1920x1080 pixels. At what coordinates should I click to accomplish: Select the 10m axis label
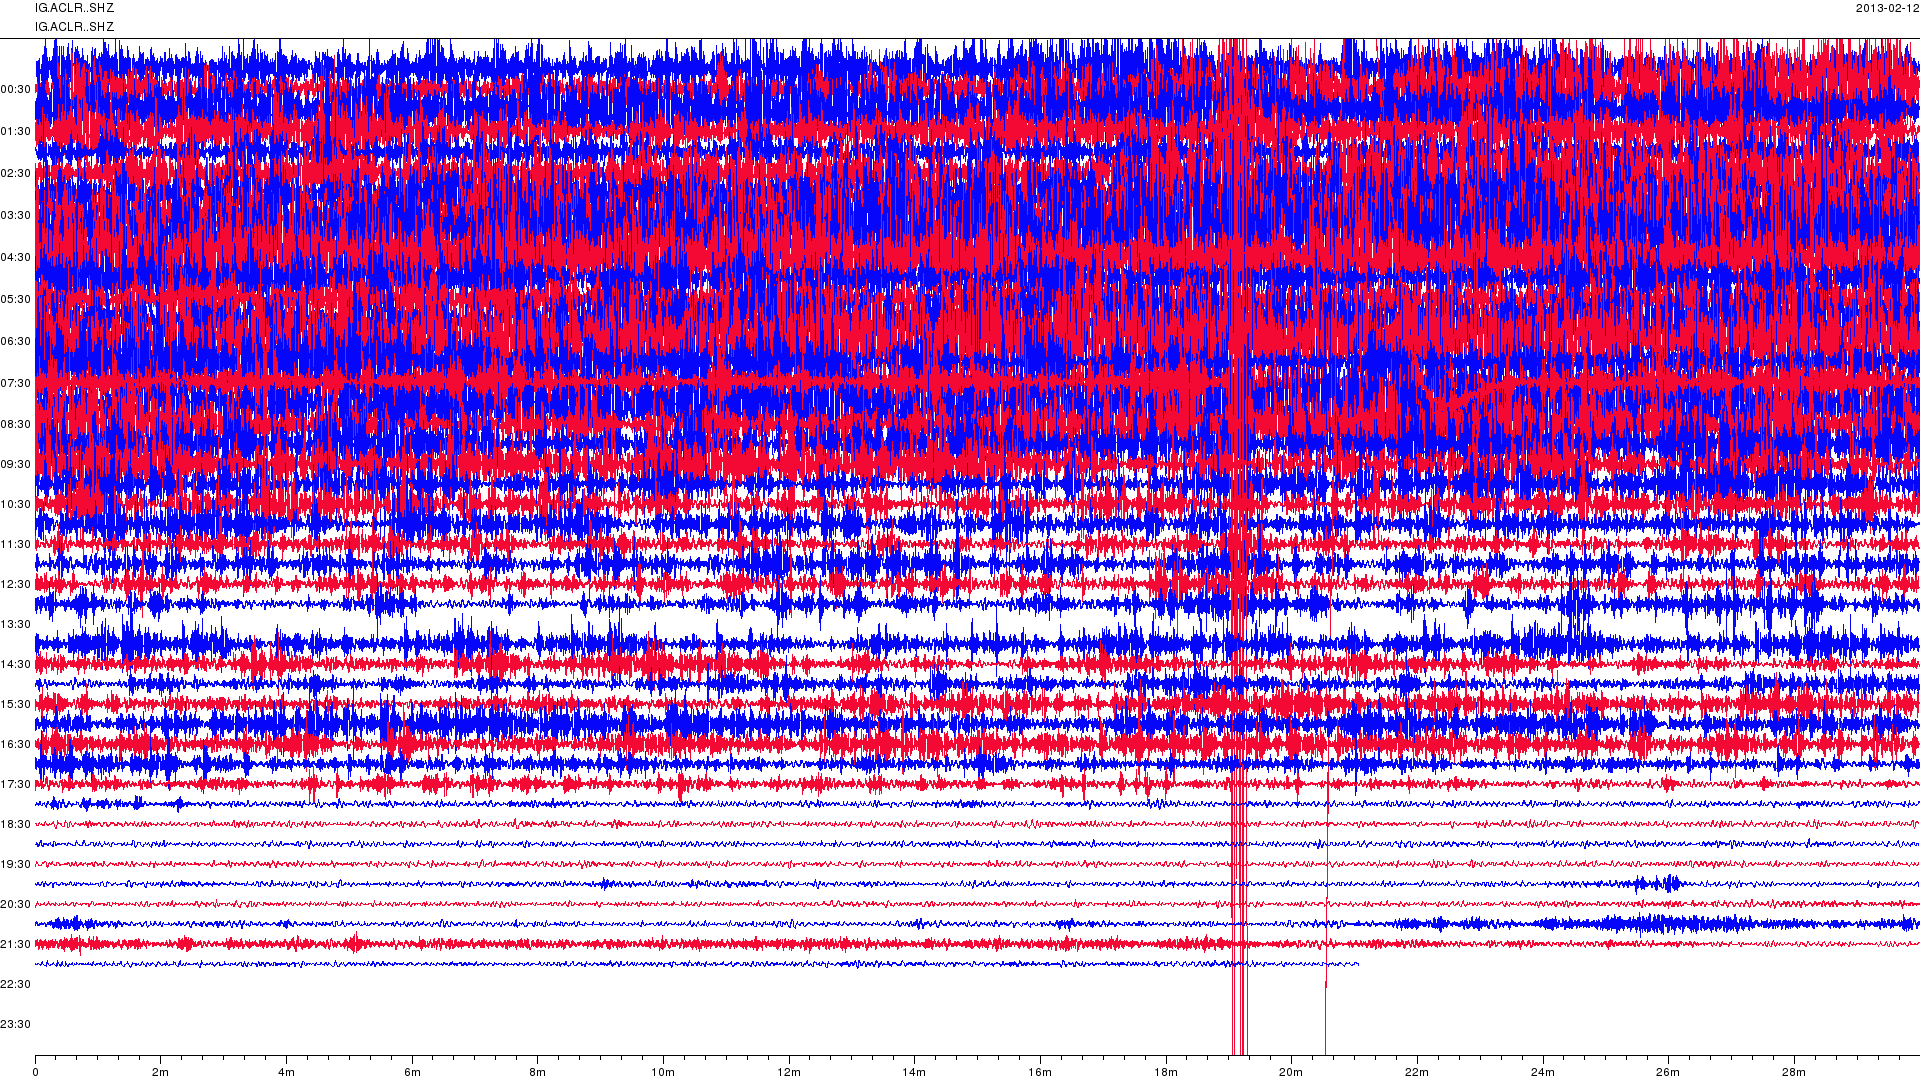click(x=663, y=1073)
